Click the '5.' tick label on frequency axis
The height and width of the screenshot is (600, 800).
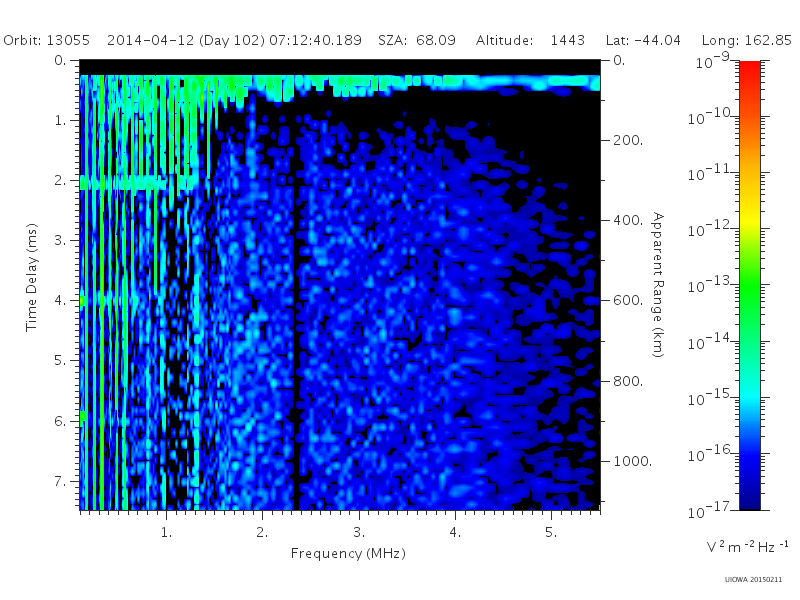point(551,532)
